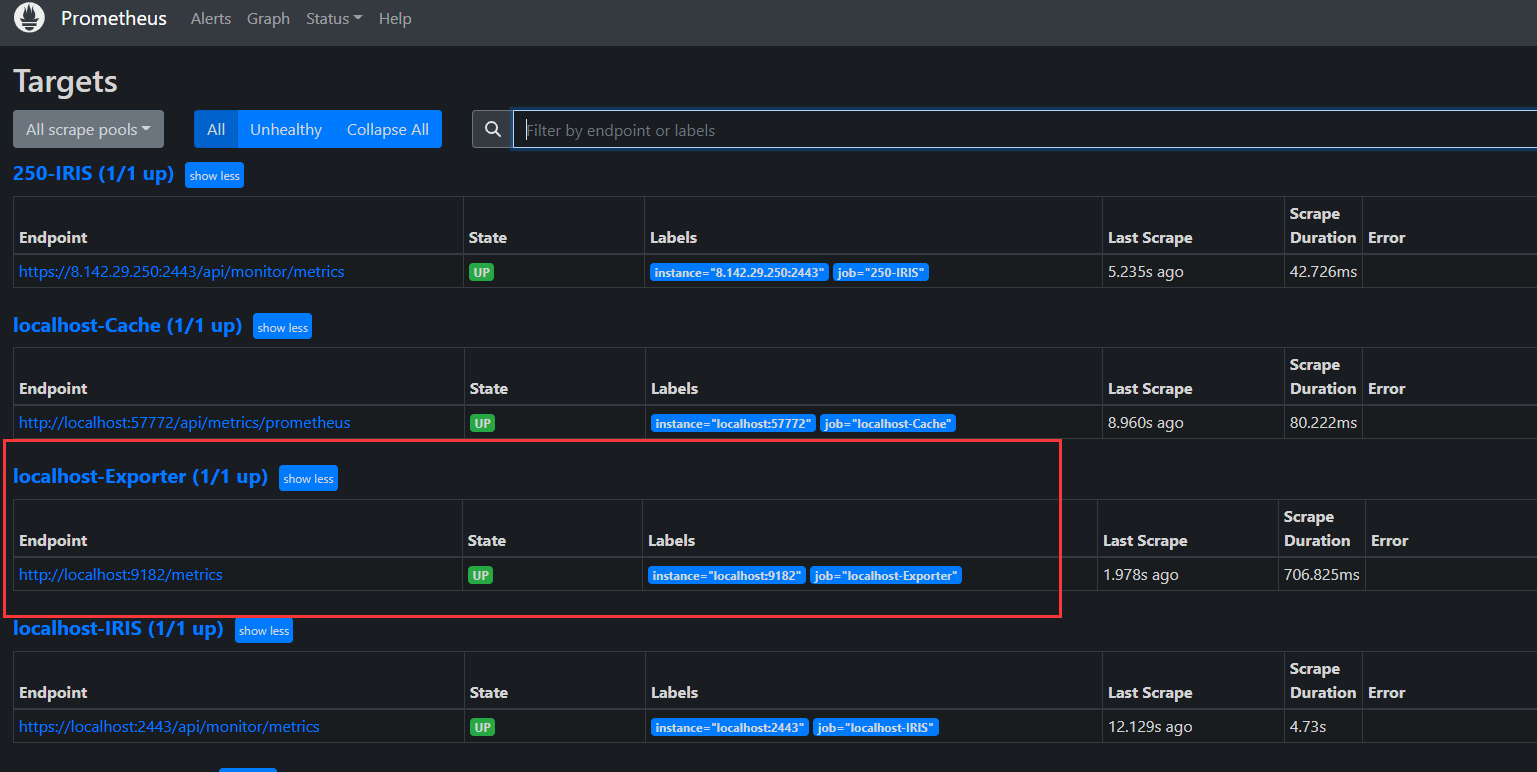The image size is (1537, 772).
Task: Open the 8.142.29.250:2443 metrics endpoint link
Action: coord(181,271)
